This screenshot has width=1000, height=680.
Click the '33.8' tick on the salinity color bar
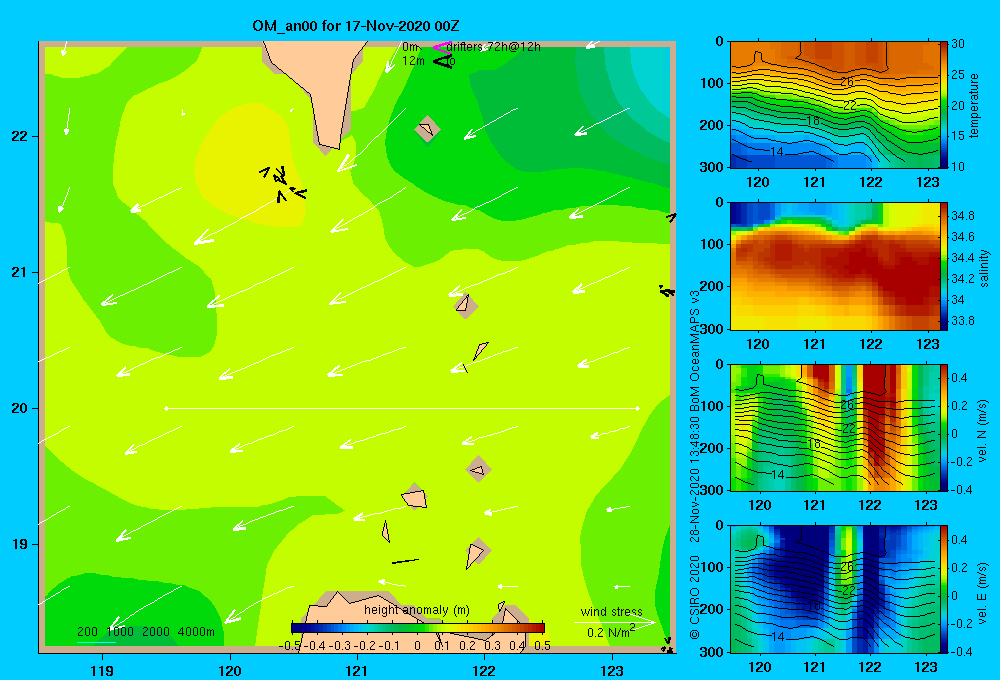click(962, 320)
